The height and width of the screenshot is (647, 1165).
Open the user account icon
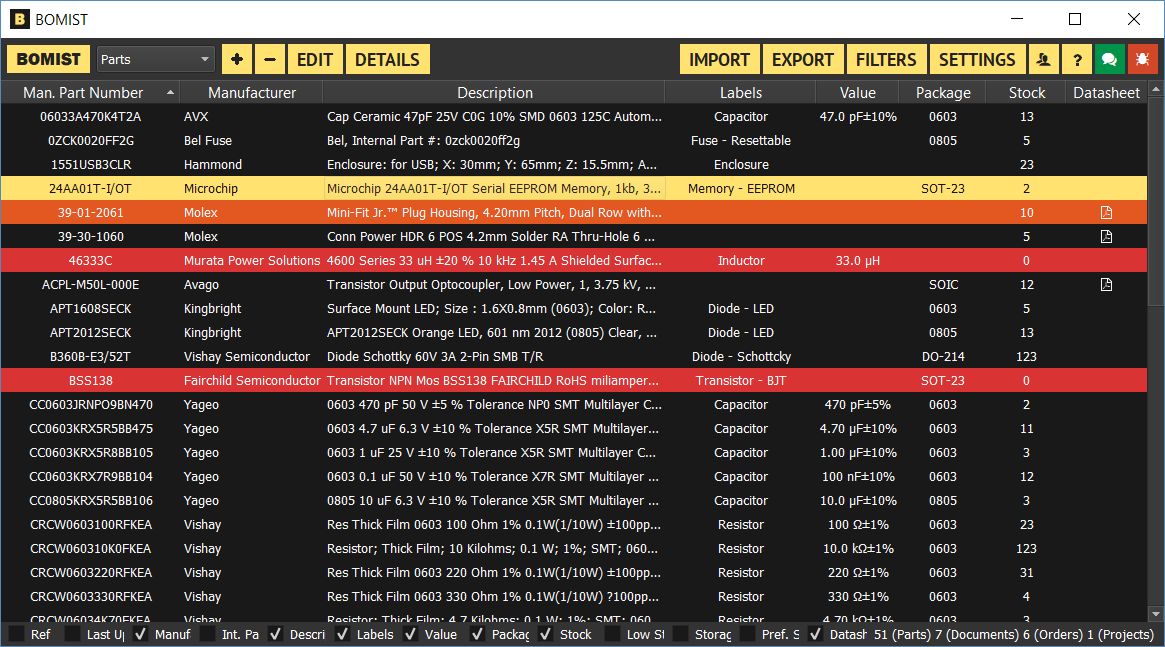click(x=1043, y=58)
